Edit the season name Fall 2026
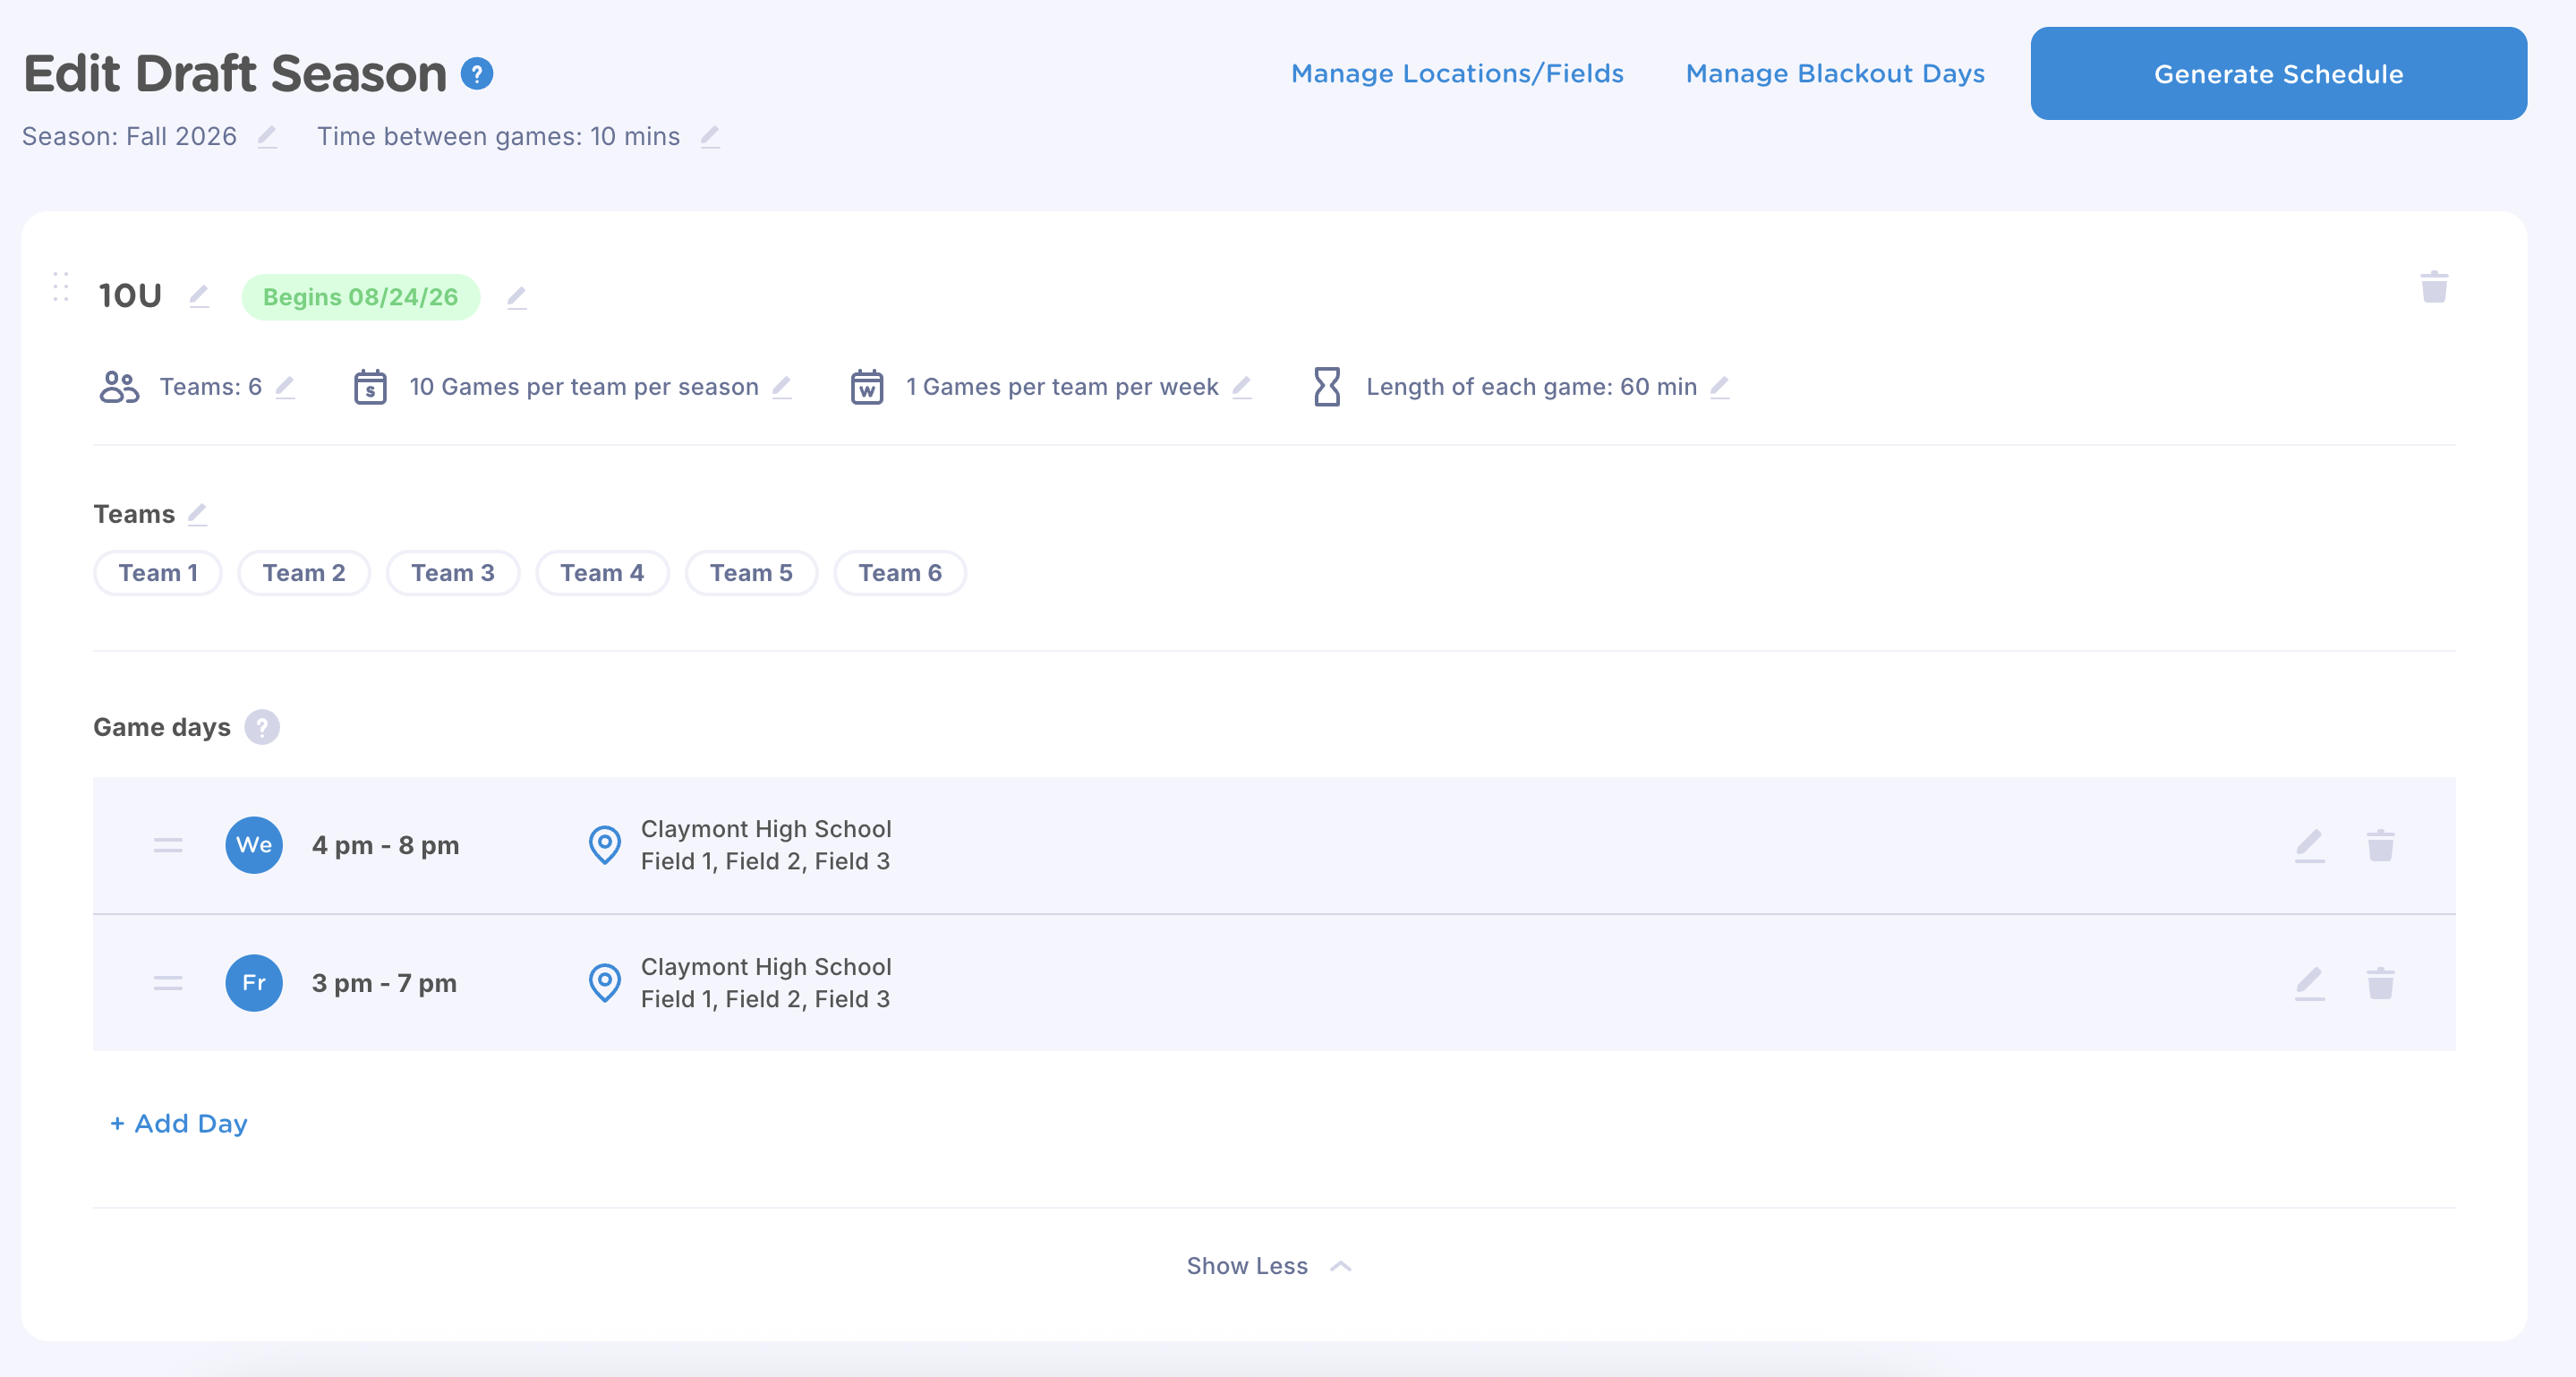Image resolution: width=2576 pixels, height=1377 pixels. pos(267,137)
